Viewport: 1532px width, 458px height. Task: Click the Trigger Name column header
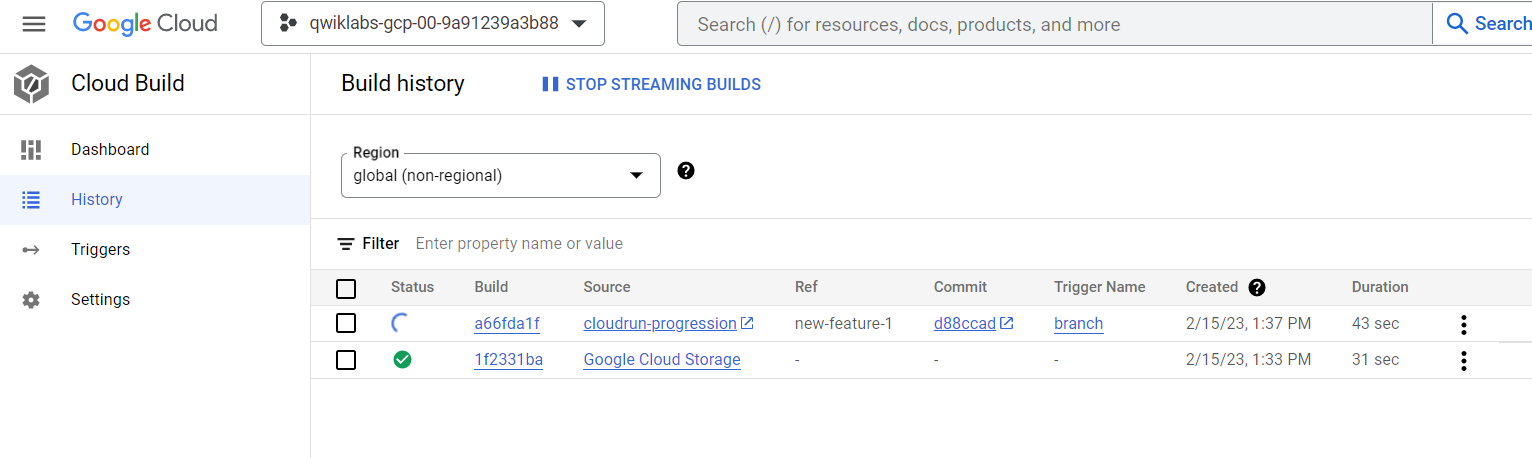point(1100,287)
